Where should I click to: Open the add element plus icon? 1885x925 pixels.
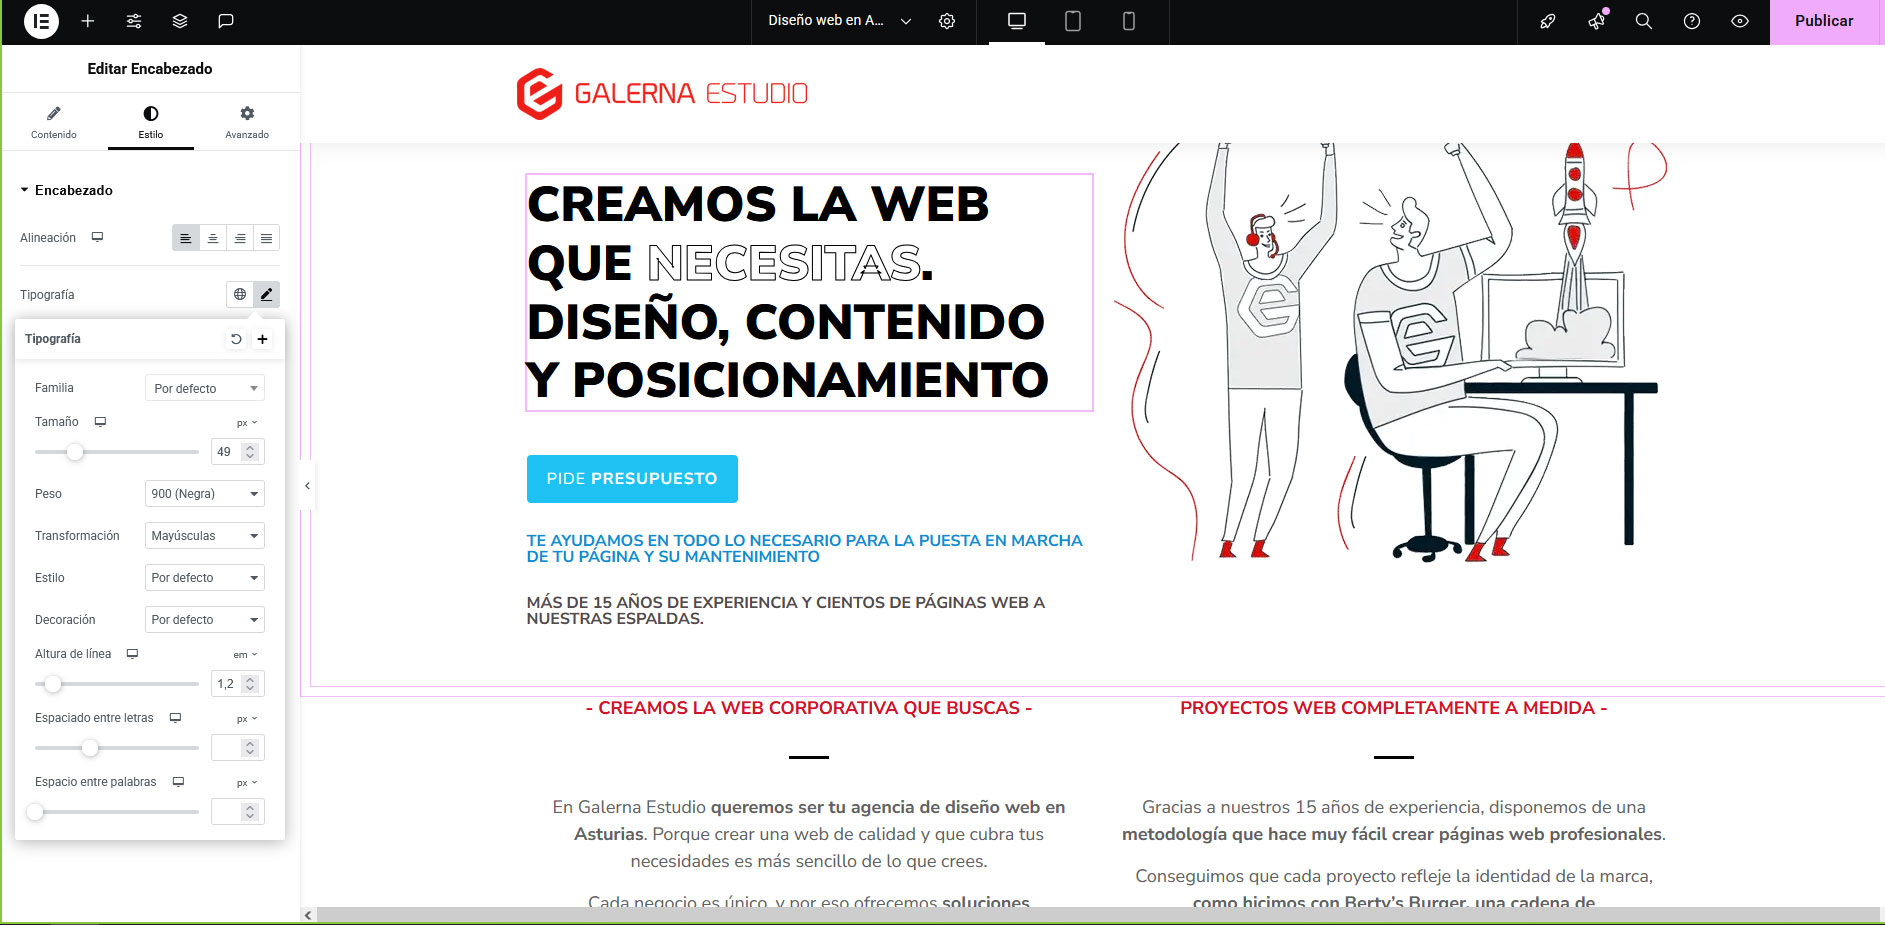tap(88, 21)
